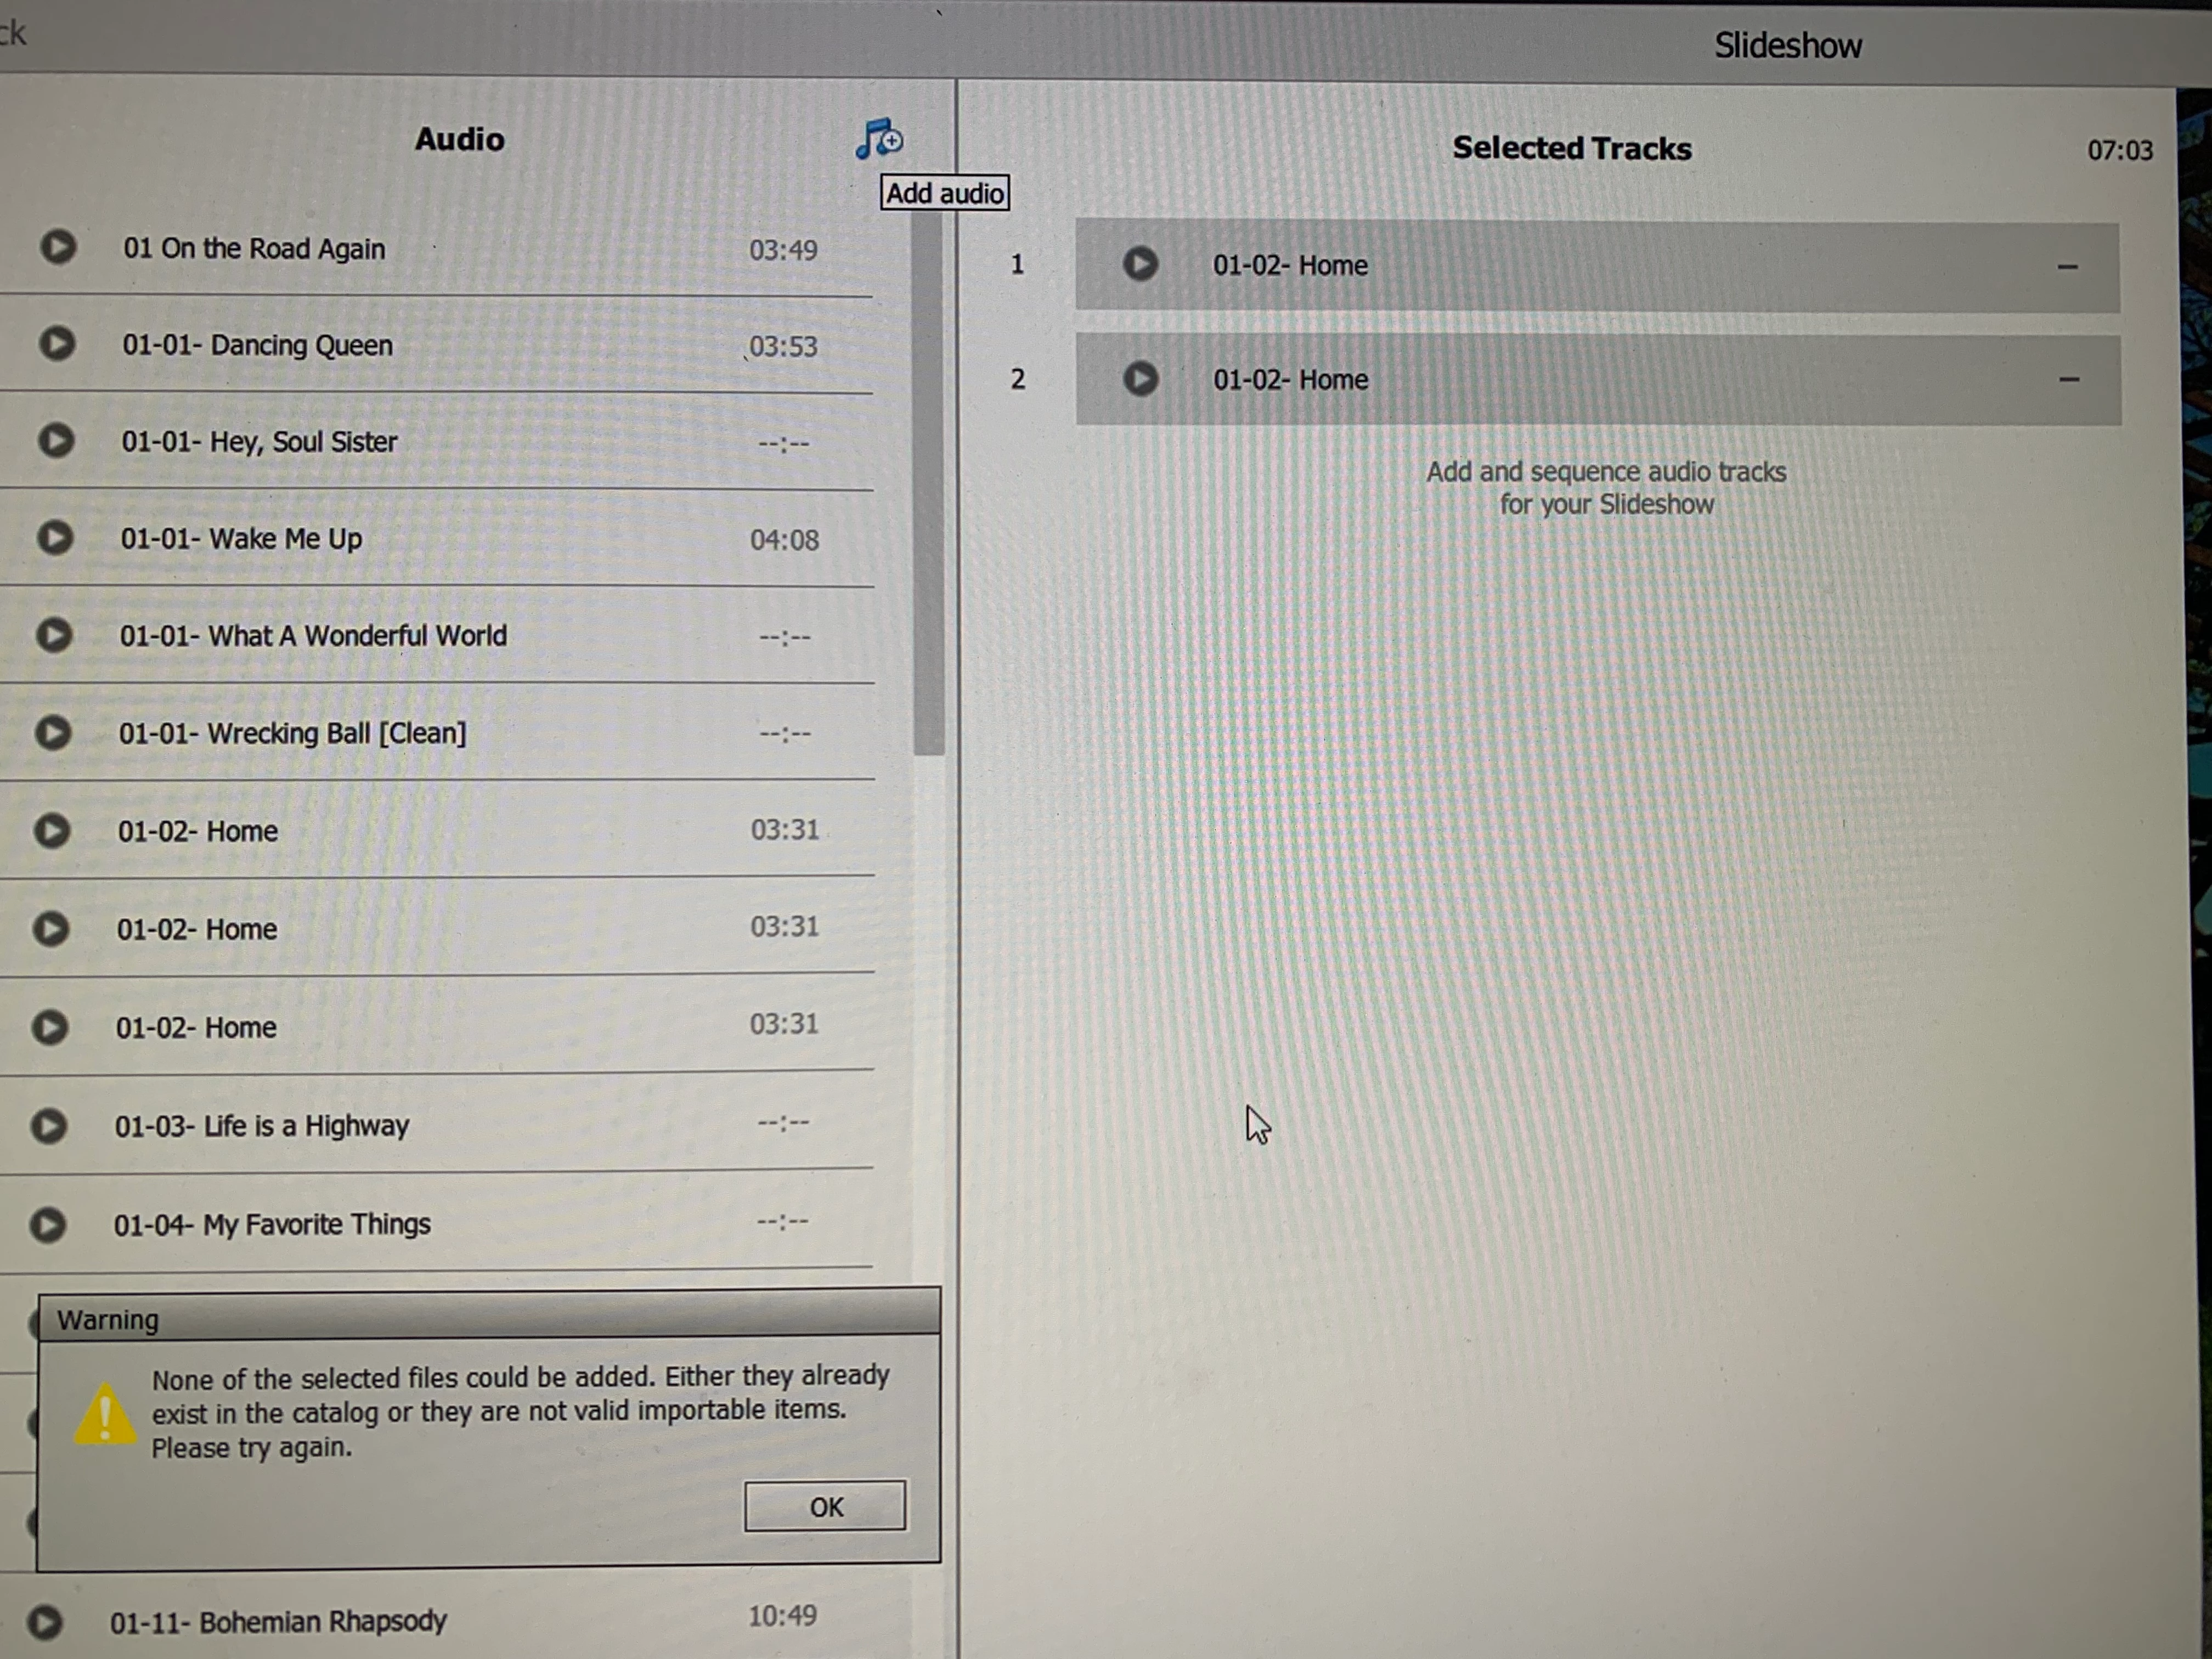The image size is (2212, 1659).
Task: Play Life is a Highway preview
Action: (x=48, y=1126)
